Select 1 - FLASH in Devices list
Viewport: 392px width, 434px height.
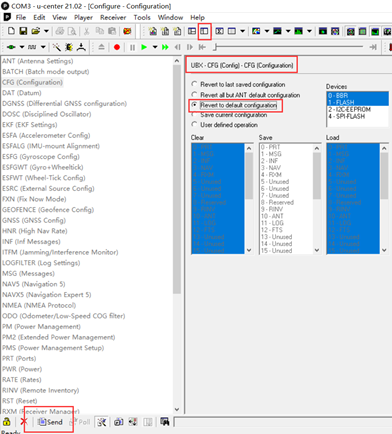tap(357, 102)
